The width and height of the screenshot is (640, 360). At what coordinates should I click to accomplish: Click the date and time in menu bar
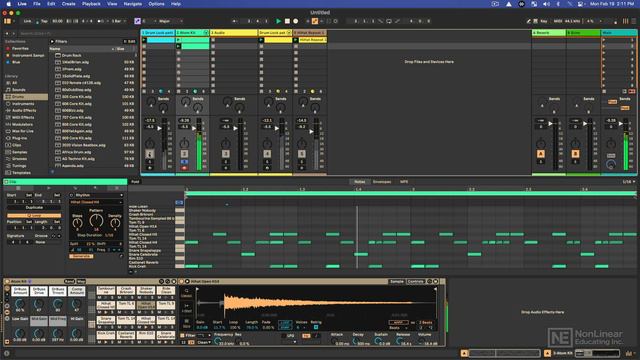tap(612, 4)
